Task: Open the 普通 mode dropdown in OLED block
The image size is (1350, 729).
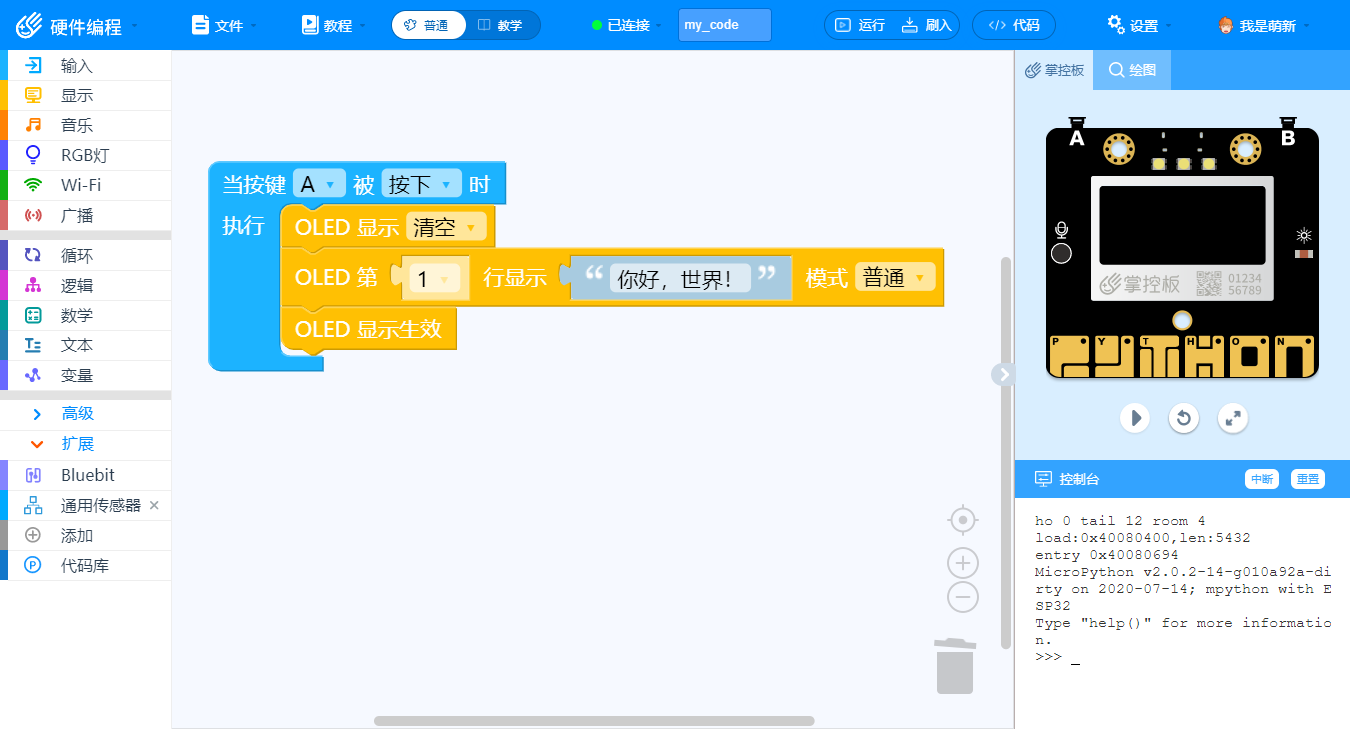Action: pyautogui.click(x=895, y=278)
